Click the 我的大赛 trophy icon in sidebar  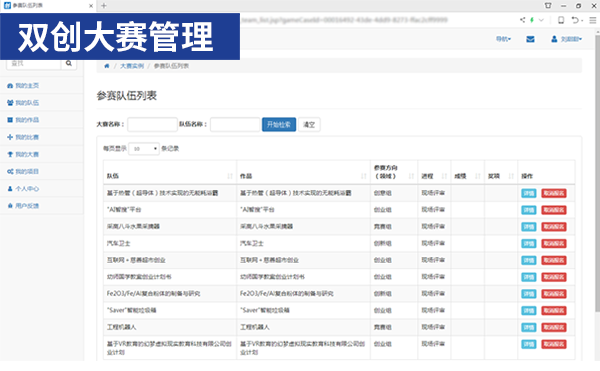(10, 154)
